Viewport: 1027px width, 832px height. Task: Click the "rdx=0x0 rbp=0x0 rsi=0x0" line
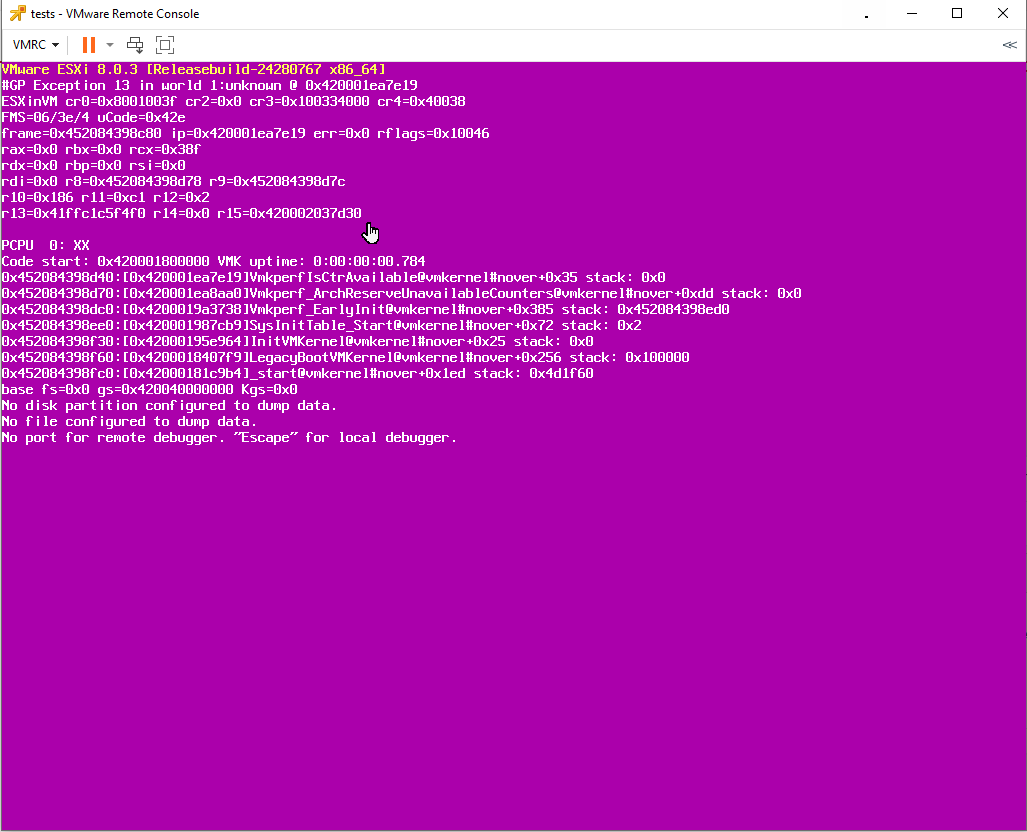point(93,166)
